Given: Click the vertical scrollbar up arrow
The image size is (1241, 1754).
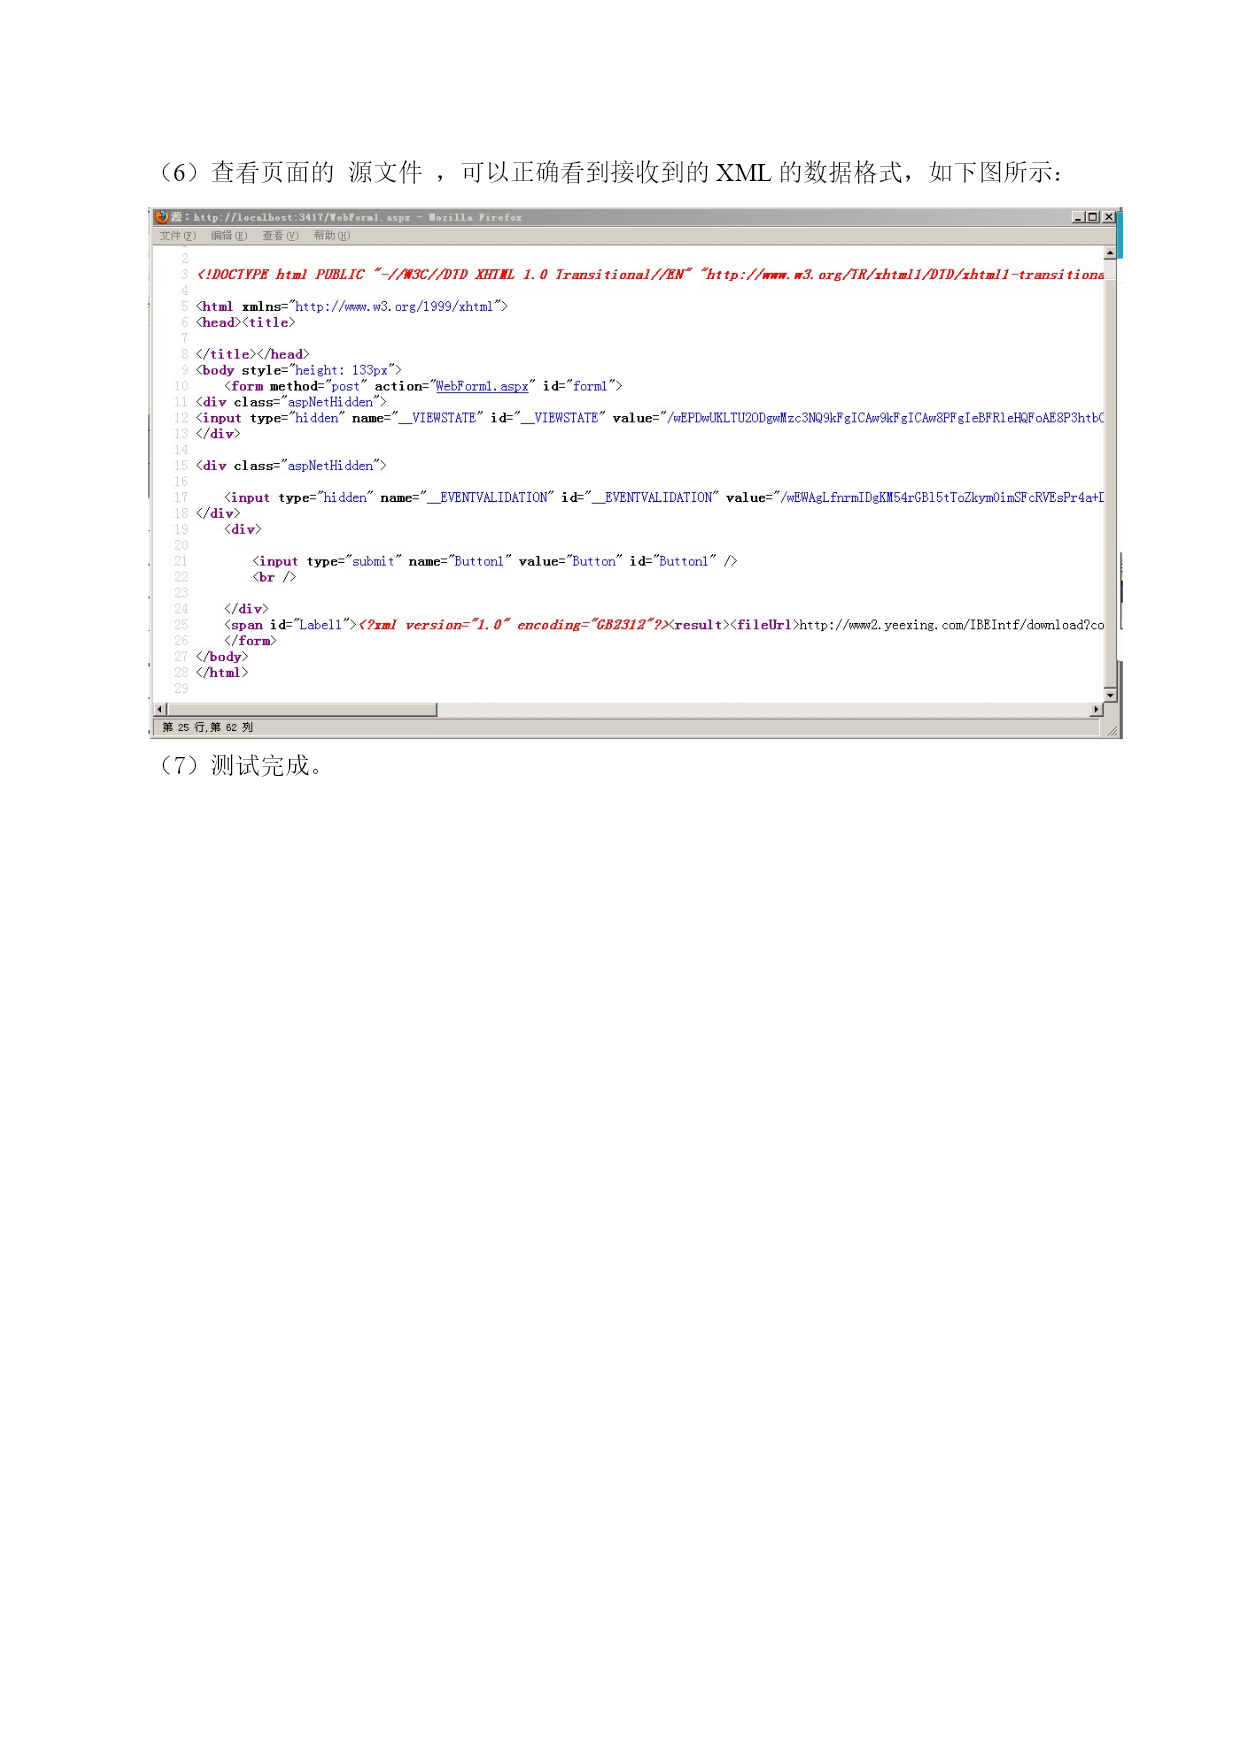Looking at the screenshot, I should tap(1110, 253).
